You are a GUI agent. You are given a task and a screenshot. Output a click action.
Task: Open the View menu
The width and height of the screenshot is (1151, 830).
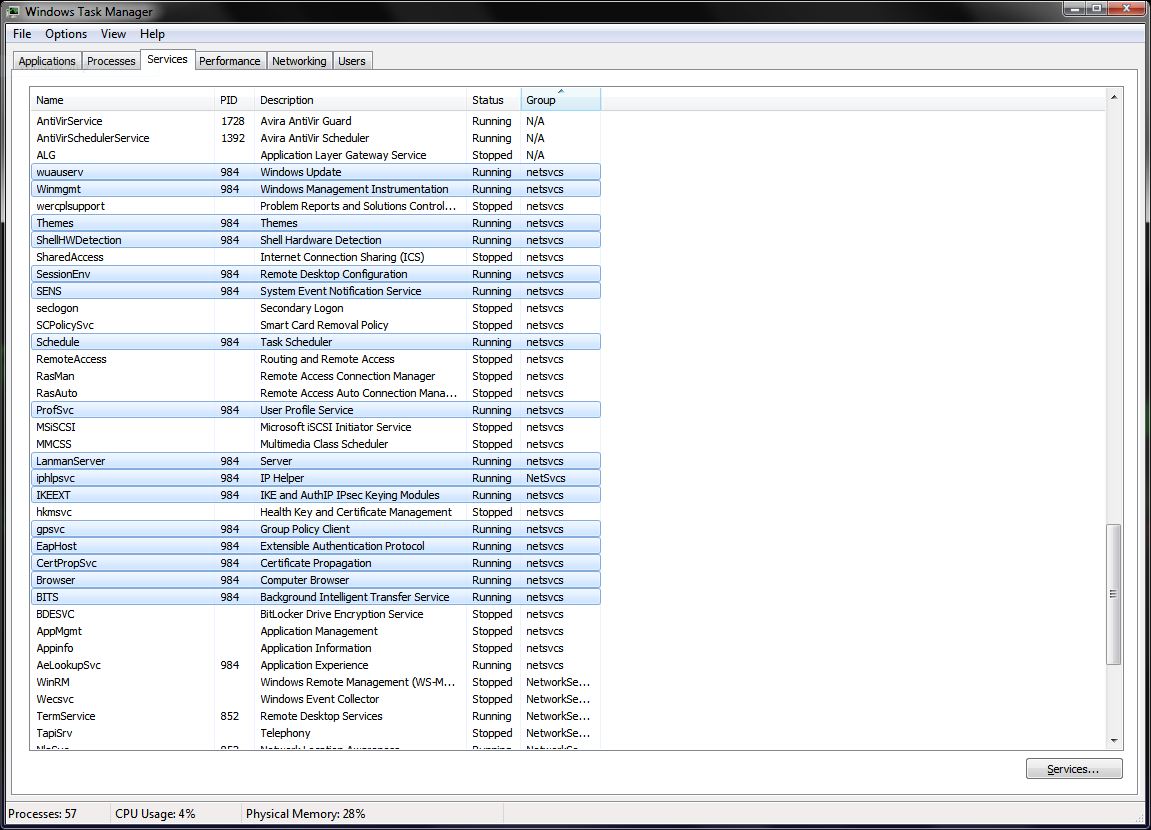click(x=113, y=34)
